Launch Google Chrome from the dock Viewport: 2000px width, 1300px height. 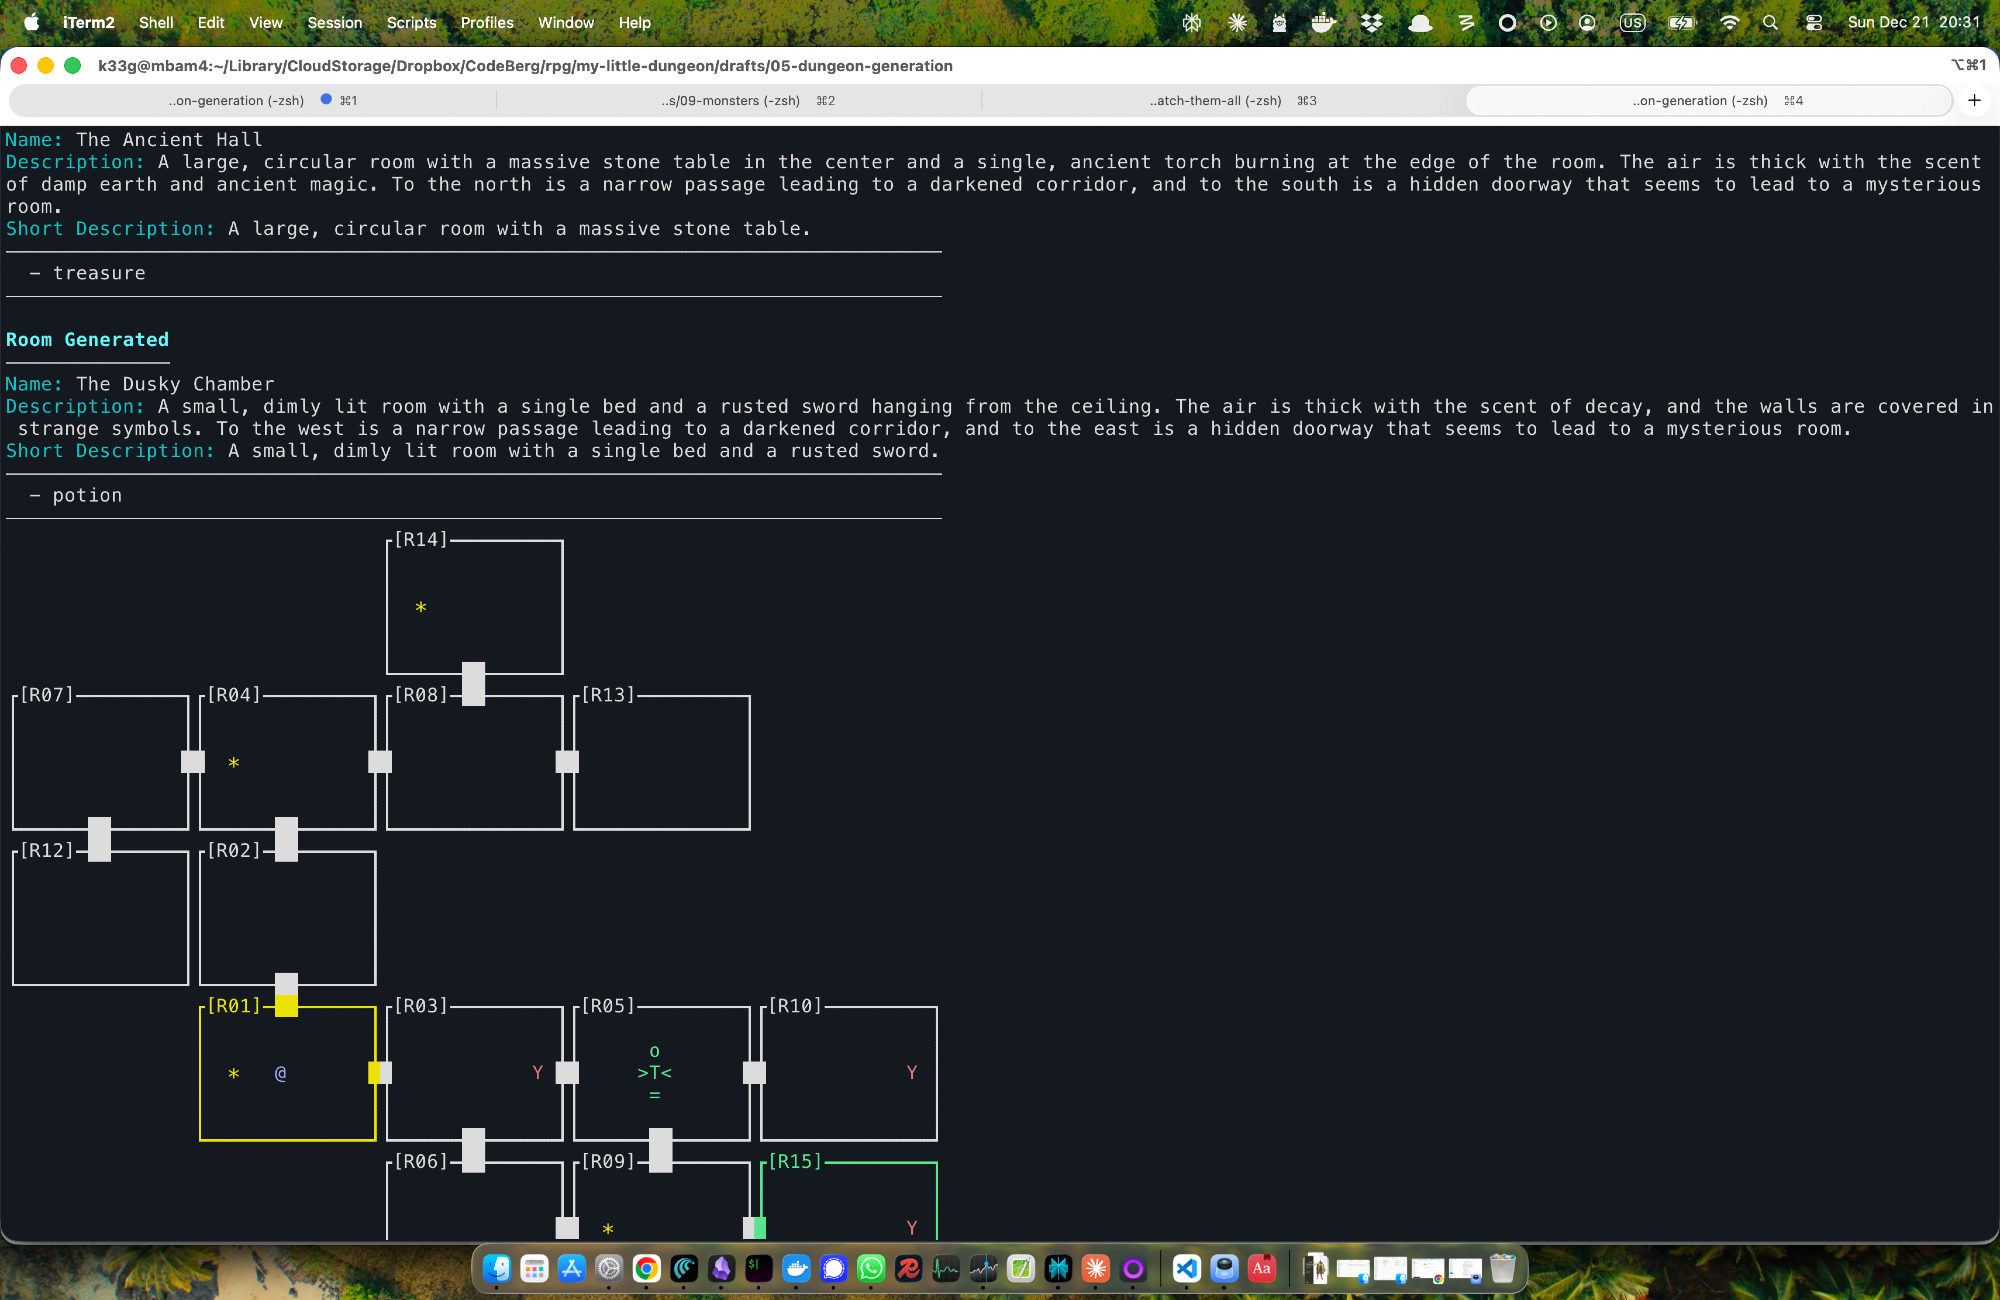647,1269
